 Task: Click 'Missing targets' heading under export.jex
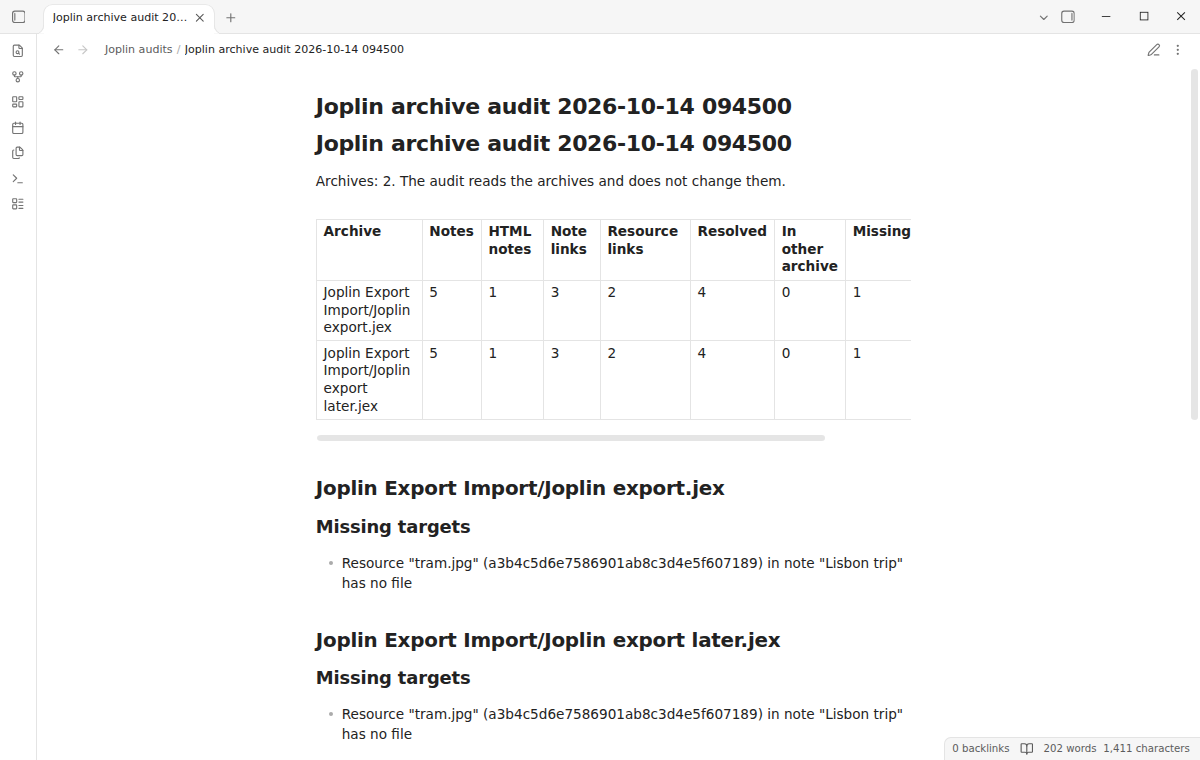393,527
